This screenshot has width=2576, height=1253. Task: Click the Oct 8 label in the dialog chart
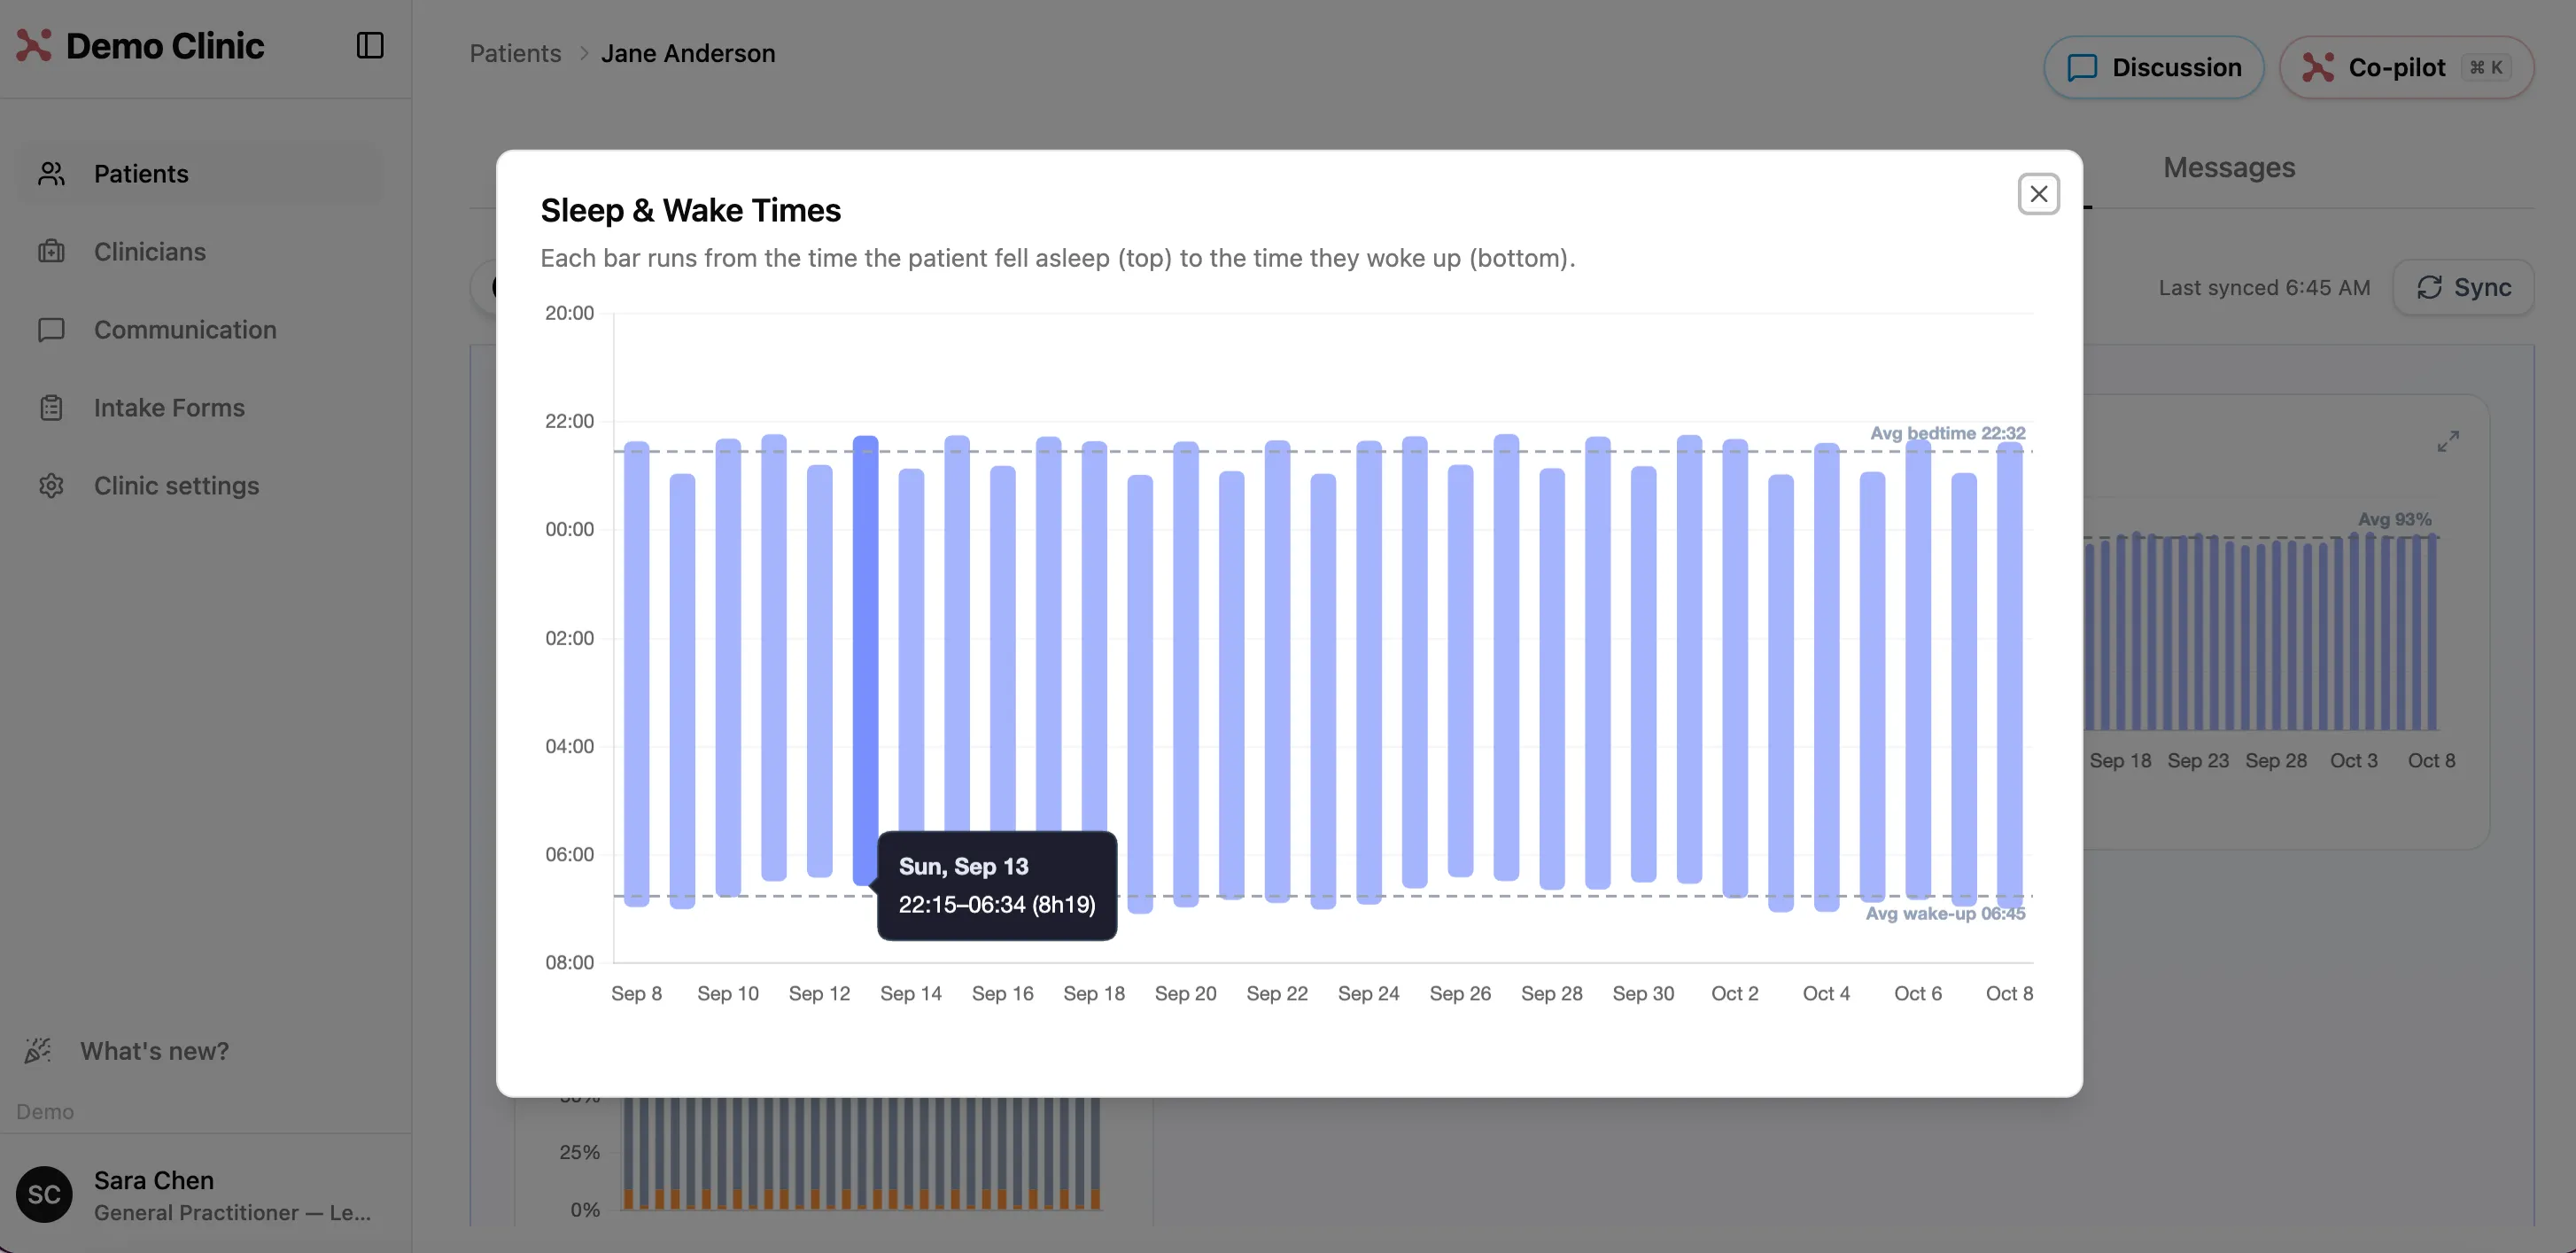point(2009,994)
